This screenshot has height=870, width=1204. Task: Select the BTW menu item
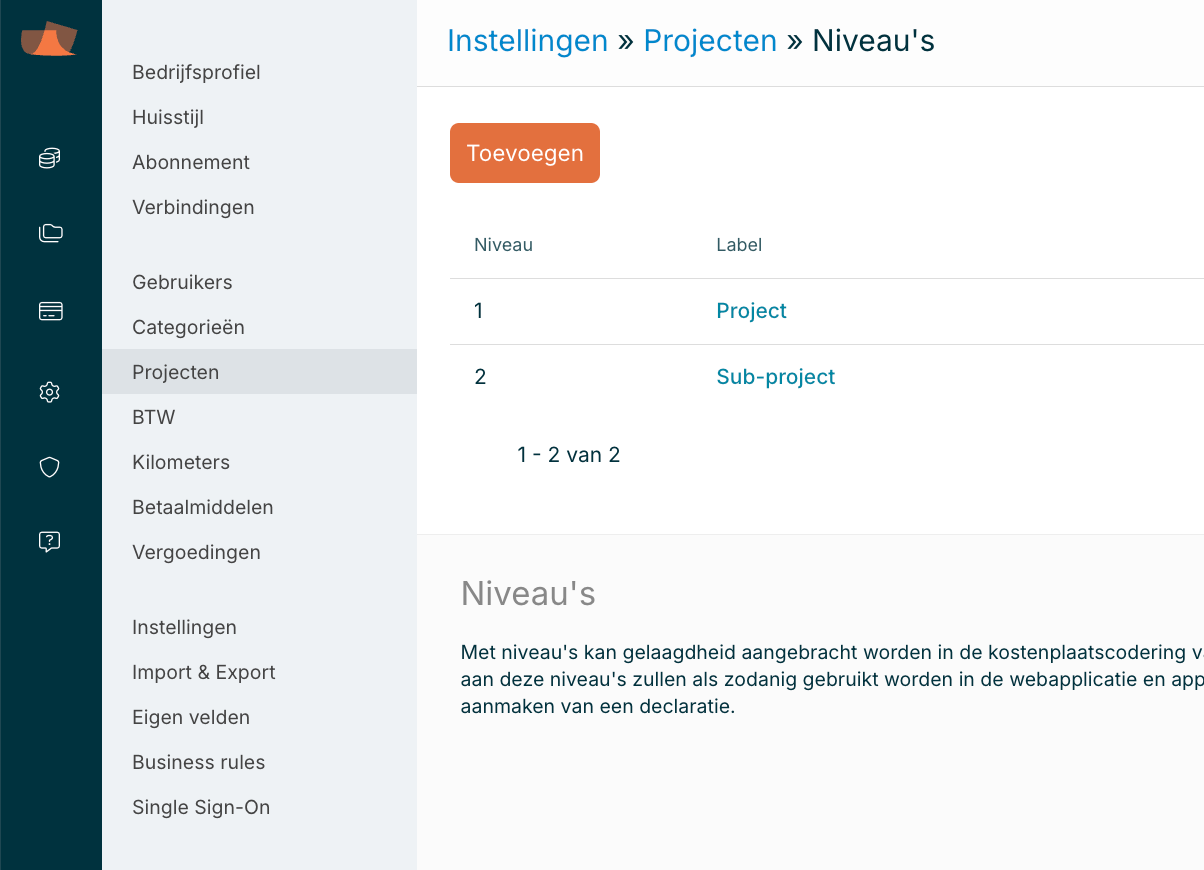pyautogui.click(x=154, y=417)
